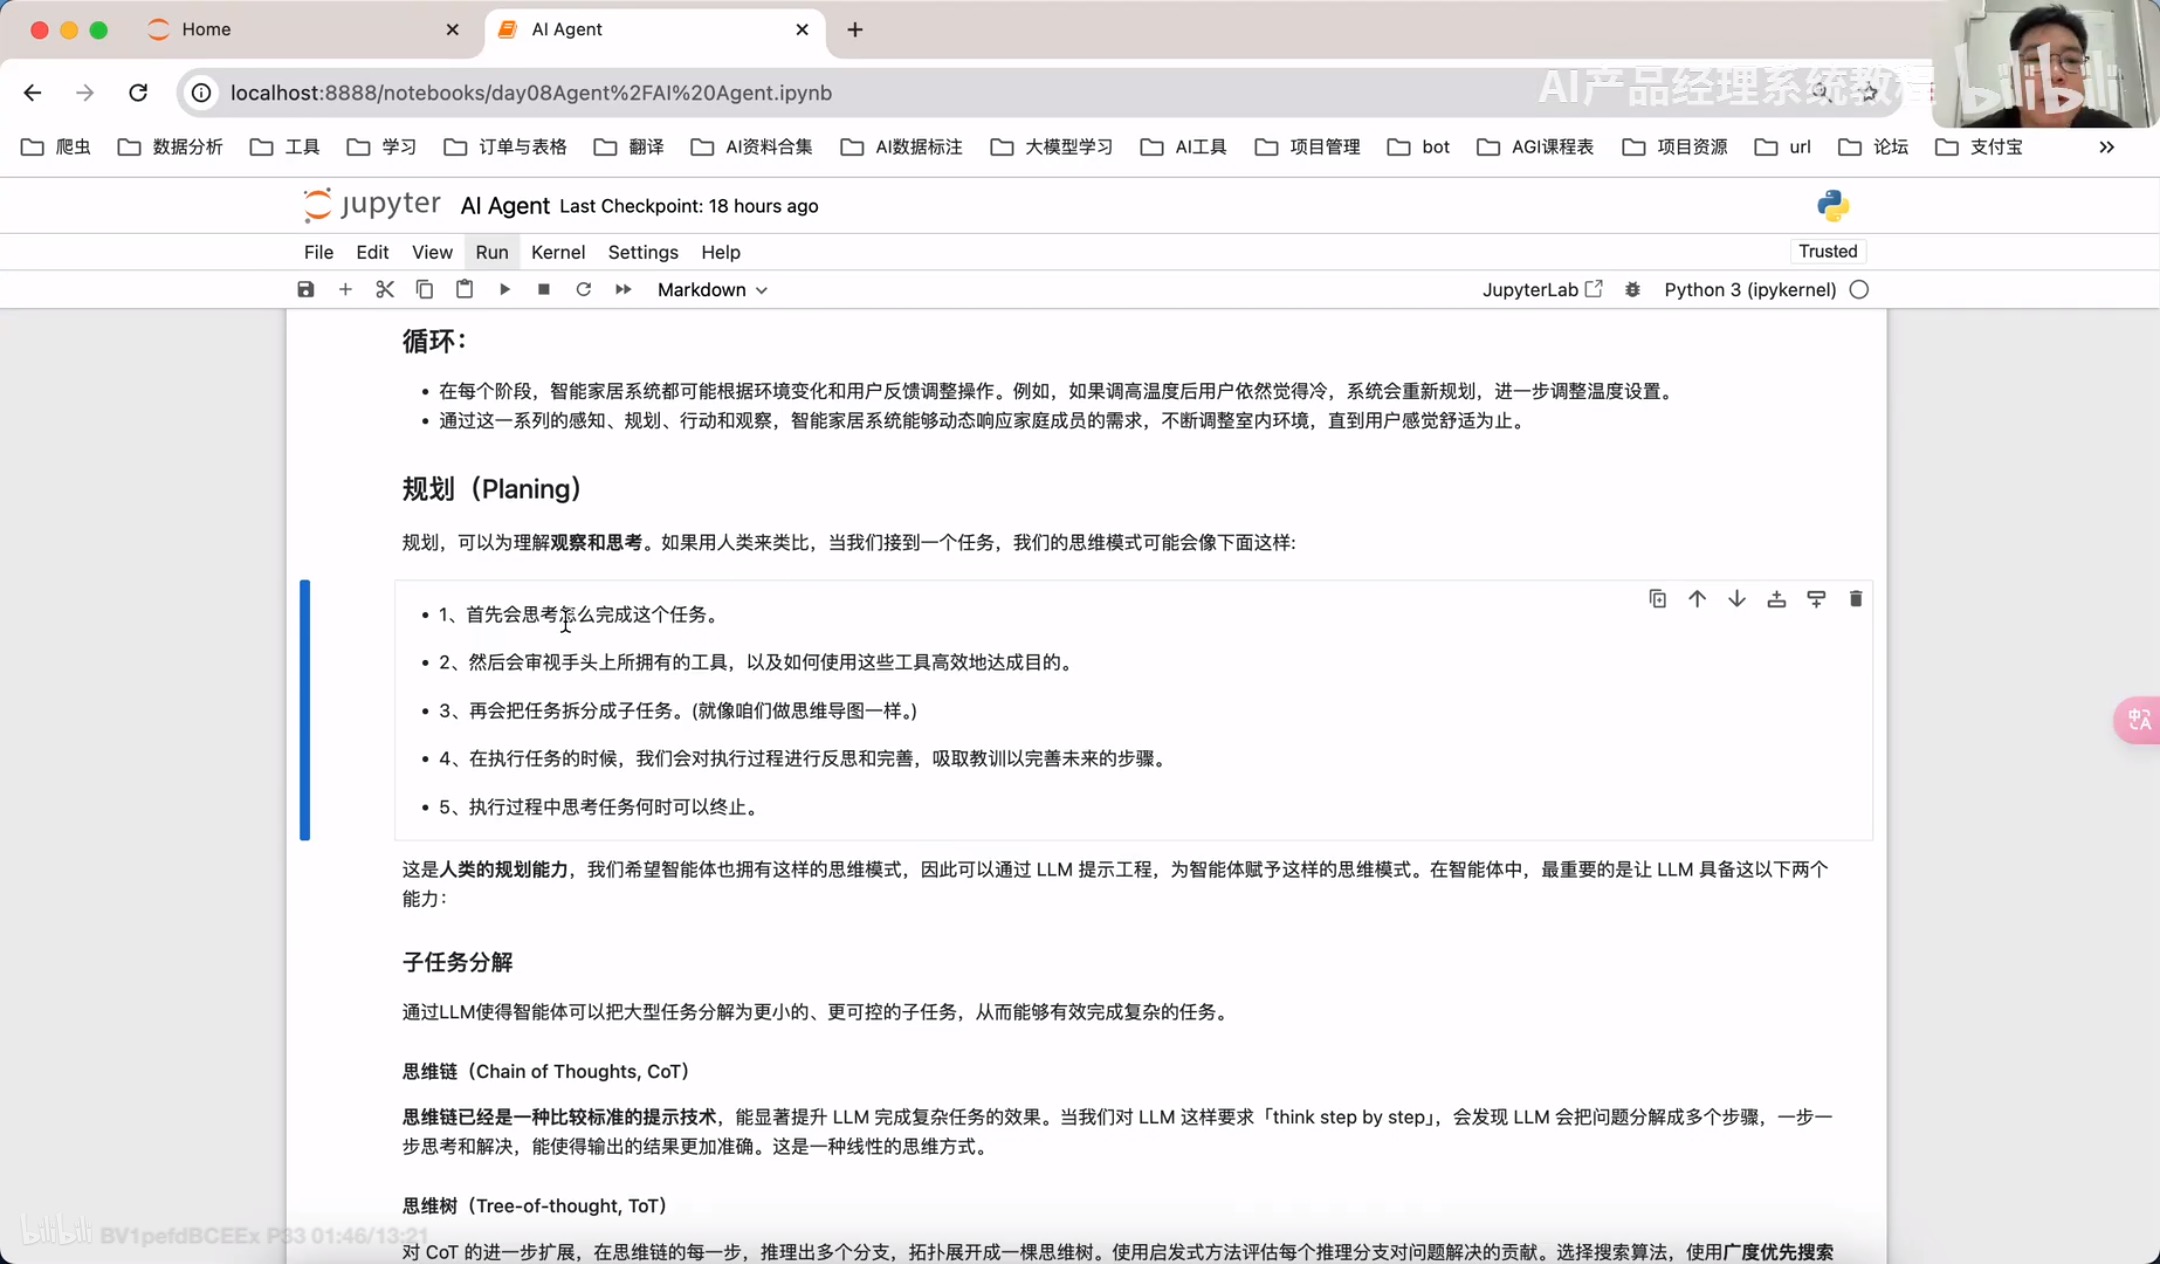
Task: Save the notebook with the disk icon
Action: pyautogui.click(x=306, y=289)
